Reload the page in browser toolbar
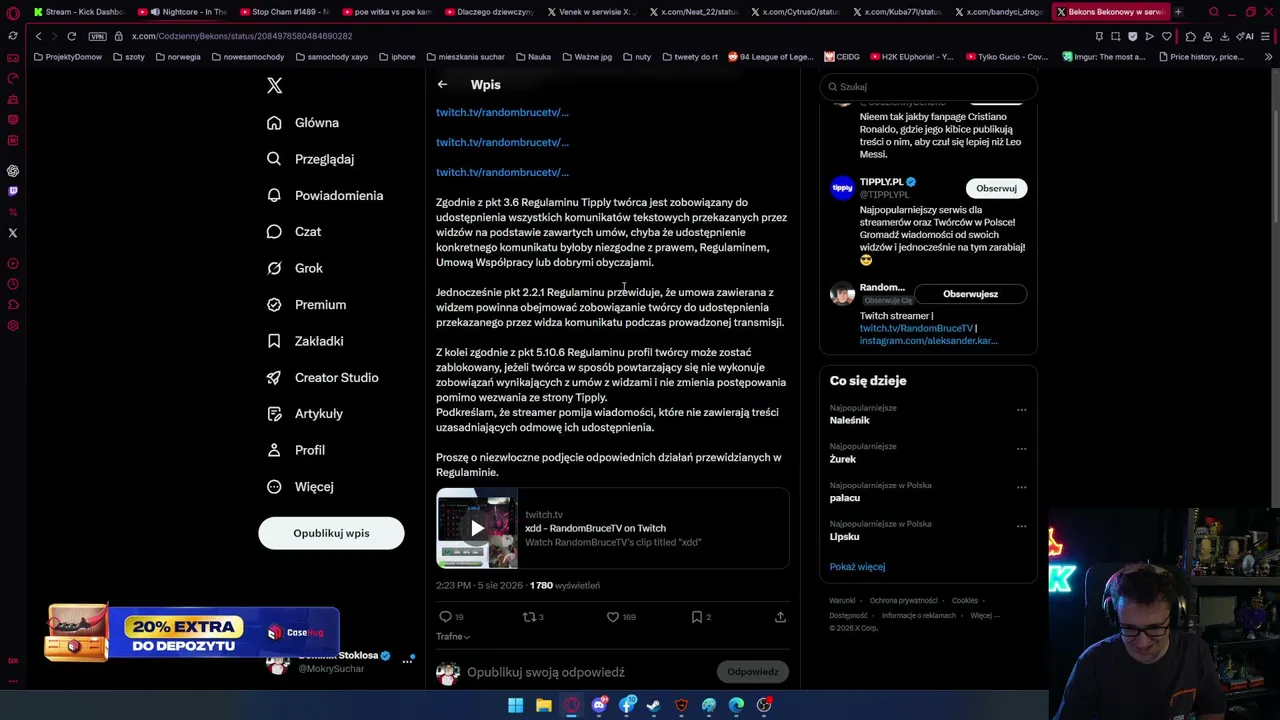Image resolution: width=1280 pixels, height=720 pixels. pos(72,37)
